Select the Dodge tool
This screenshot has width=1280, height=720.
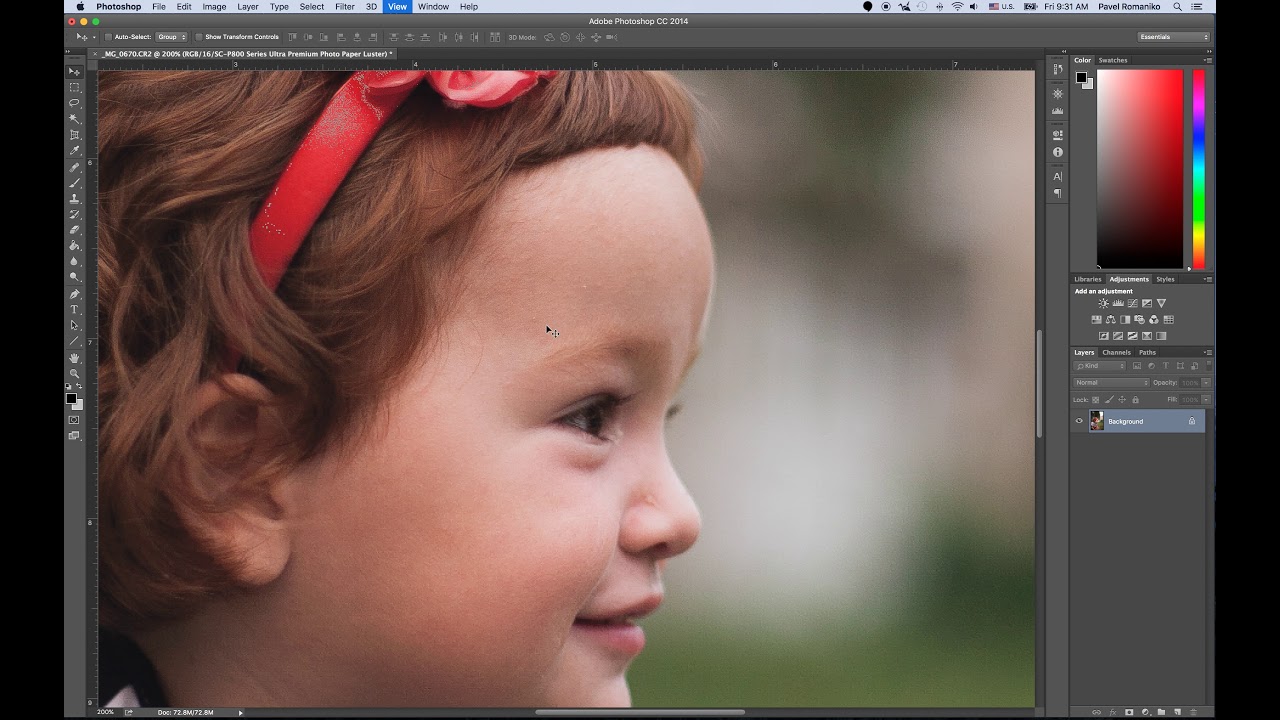coord(74,277)
